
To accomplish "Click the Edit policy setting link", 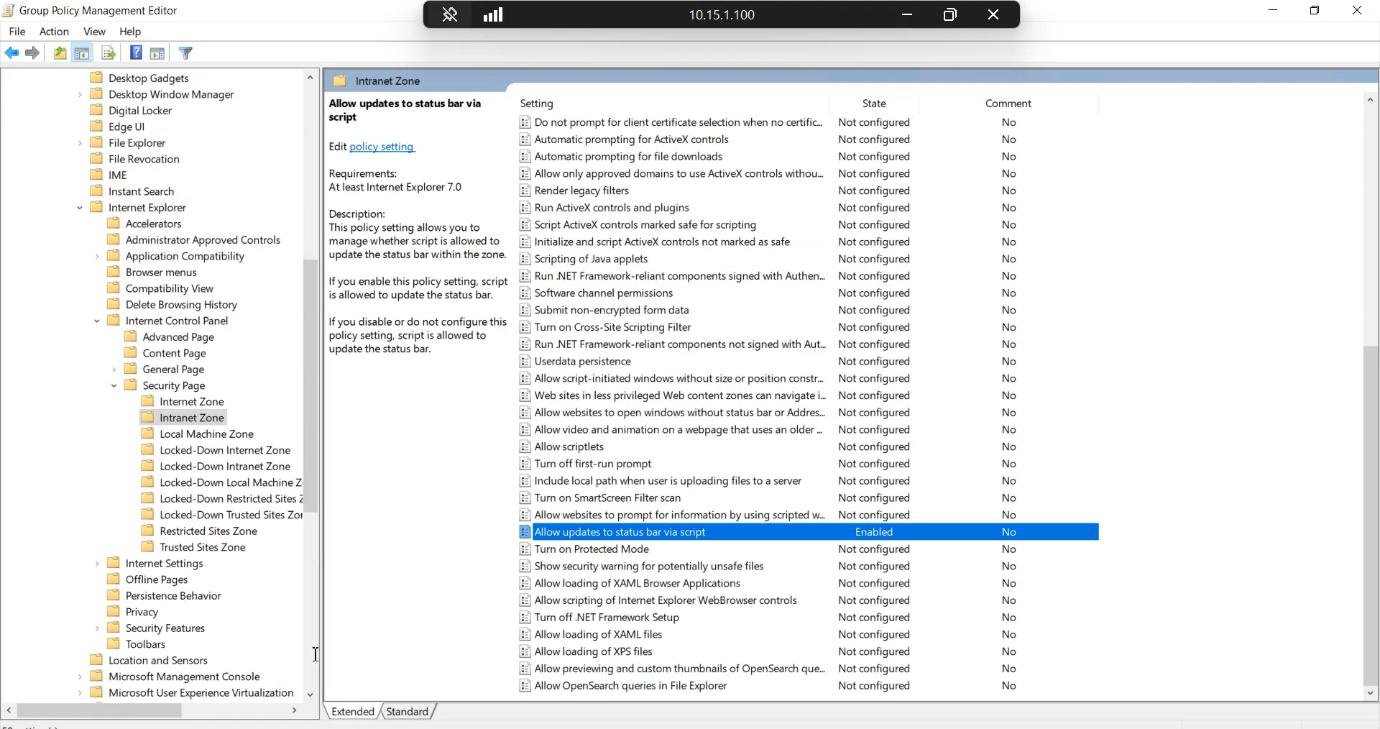I will point(381,147).
